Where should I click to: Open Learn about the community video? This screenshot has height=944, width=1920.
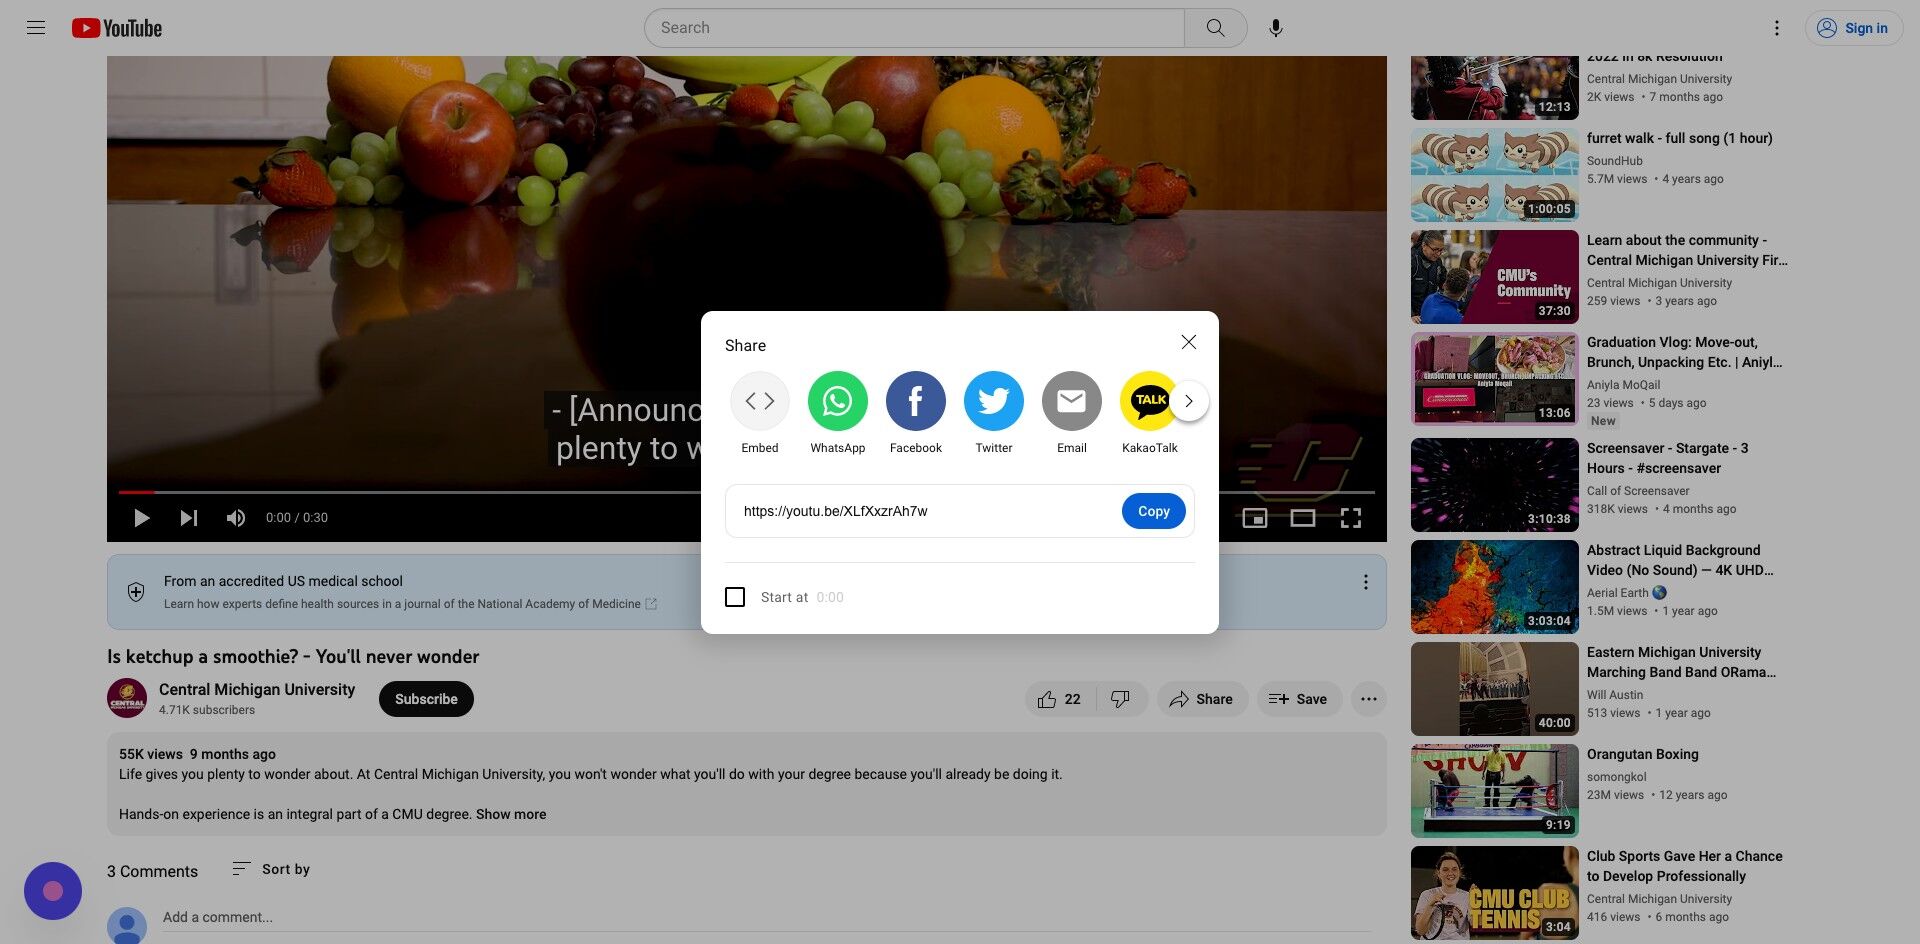click(x=1687, y=250)
